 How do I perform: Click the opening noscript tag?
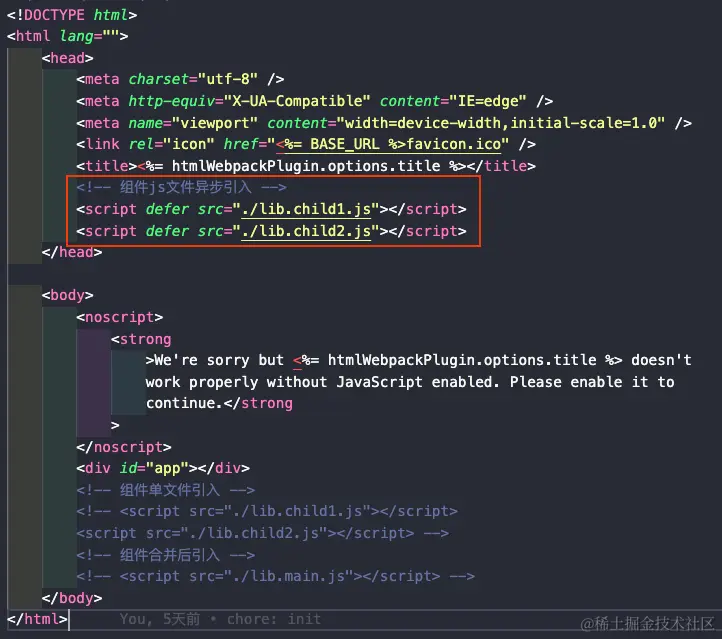click(x=120, y=317)
